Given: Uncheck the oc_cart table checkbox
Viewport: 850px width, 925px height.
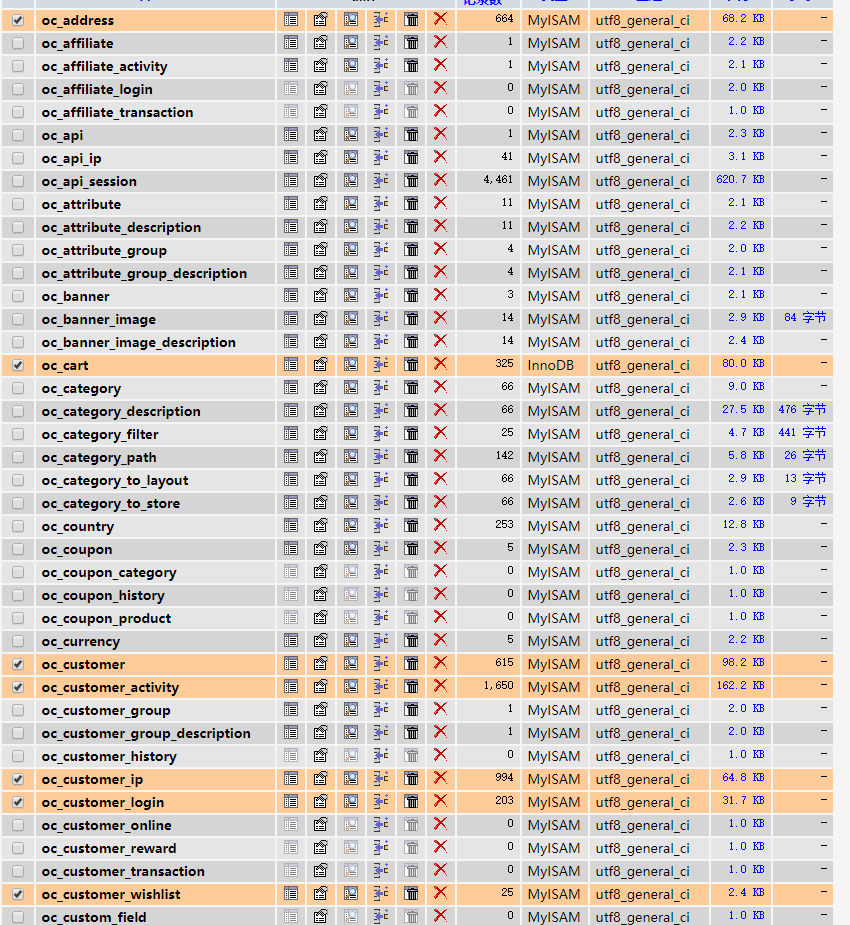Looking at the screenshot, I should coord(18,365).
